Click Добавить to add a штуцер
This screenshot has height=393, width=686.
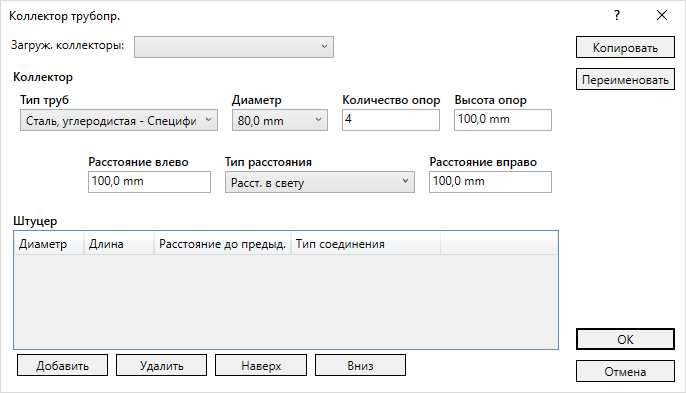click(63, 365)
